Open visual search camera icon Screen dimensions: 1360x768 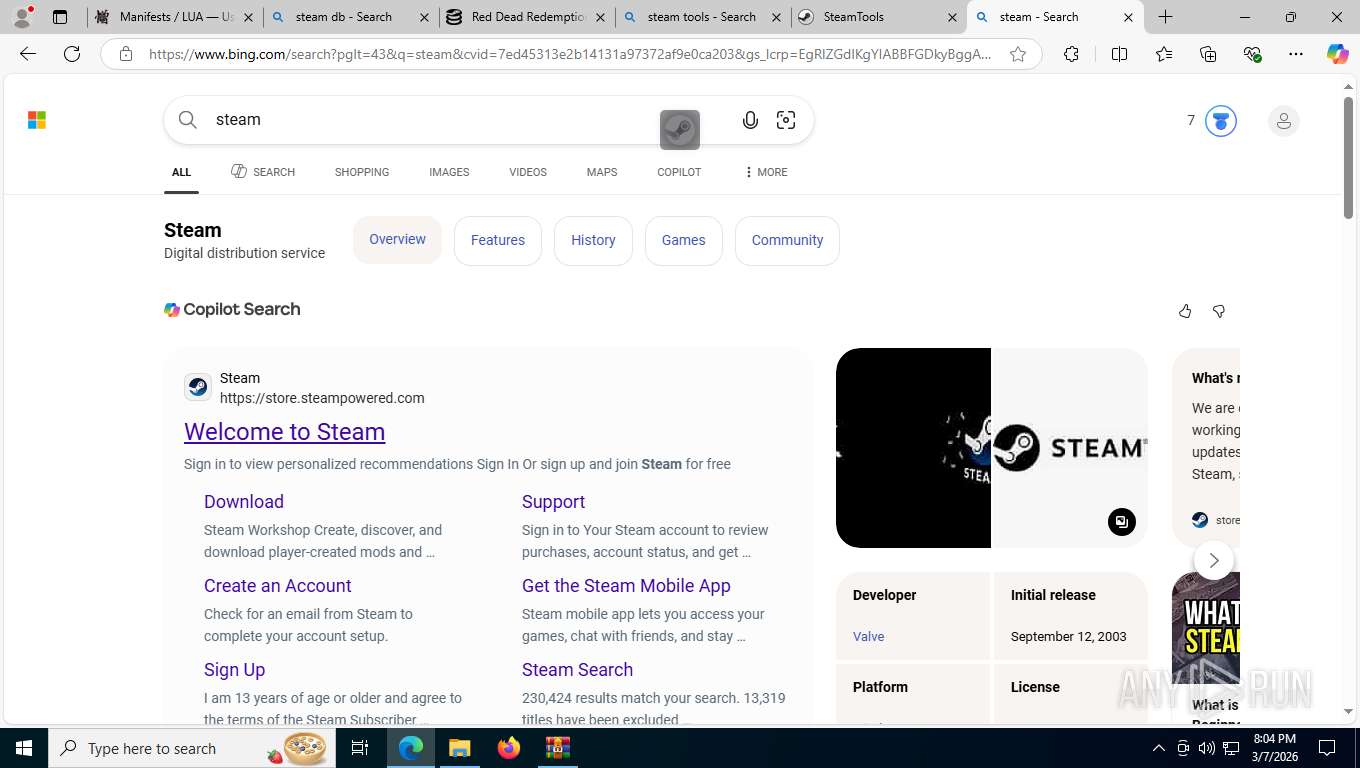pyautogui.click(x=786, y=120)
